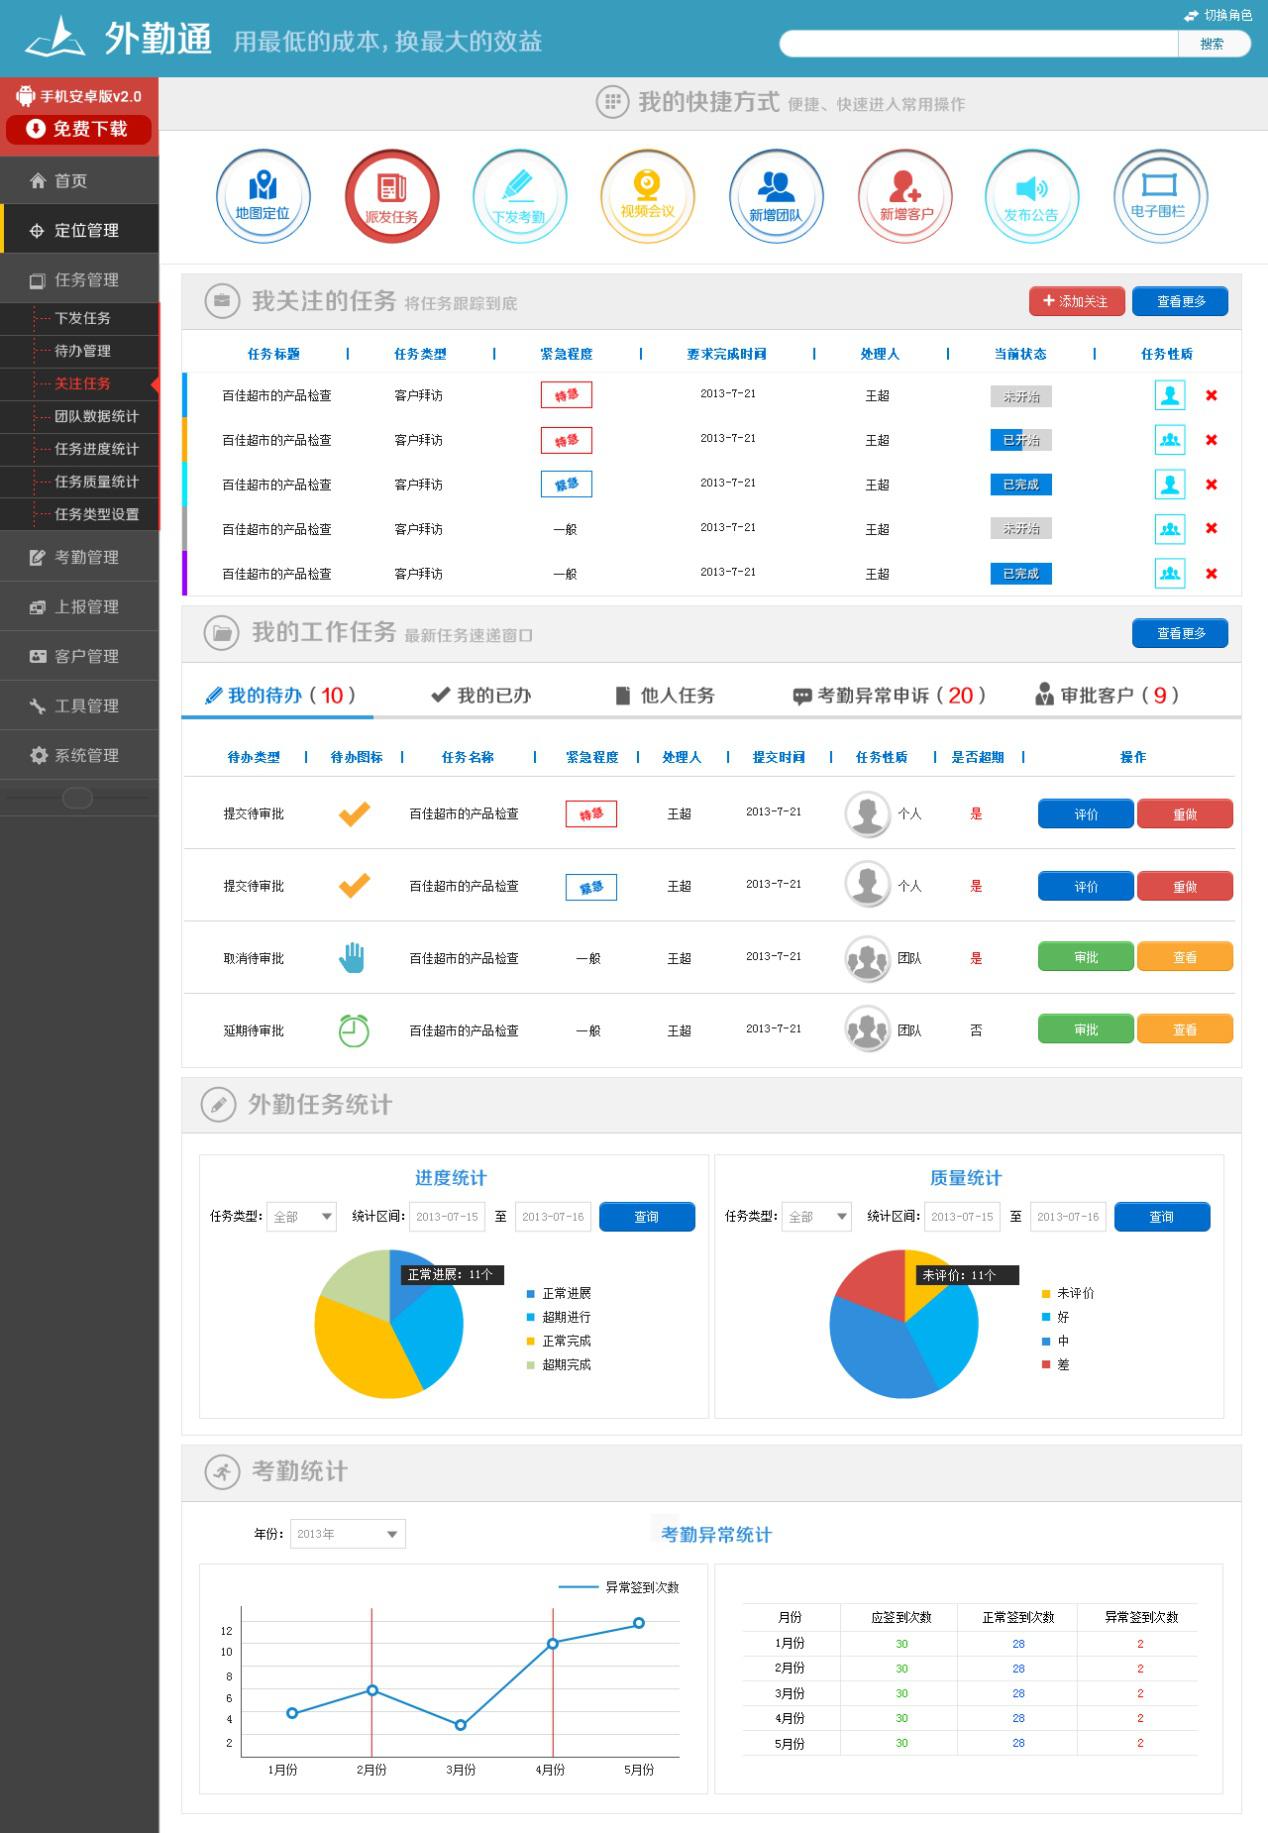Open the 电子围栏 geofence shortcut
1268x1833 pixels.
tap(1160, 196)
